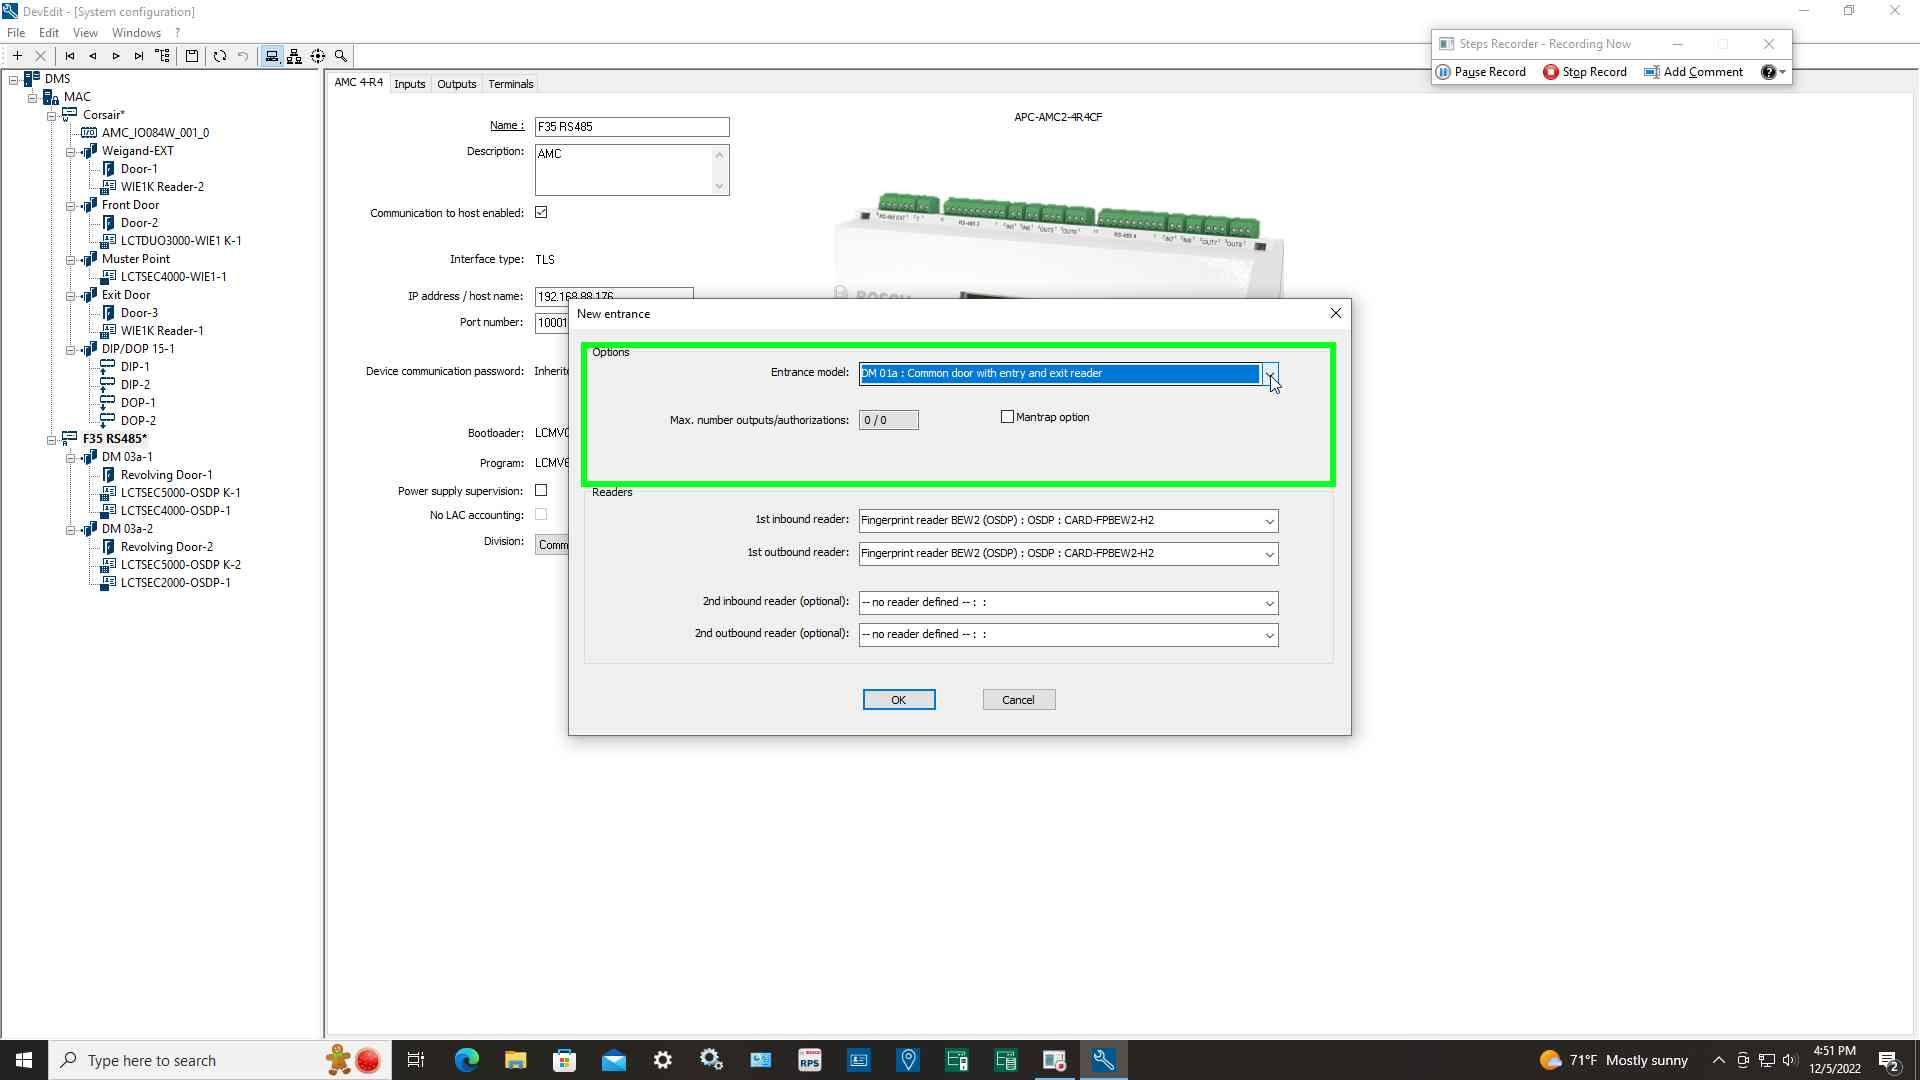Click OK in New entrance dialog
The image size is (1920, 1080).
pos(898,700)
